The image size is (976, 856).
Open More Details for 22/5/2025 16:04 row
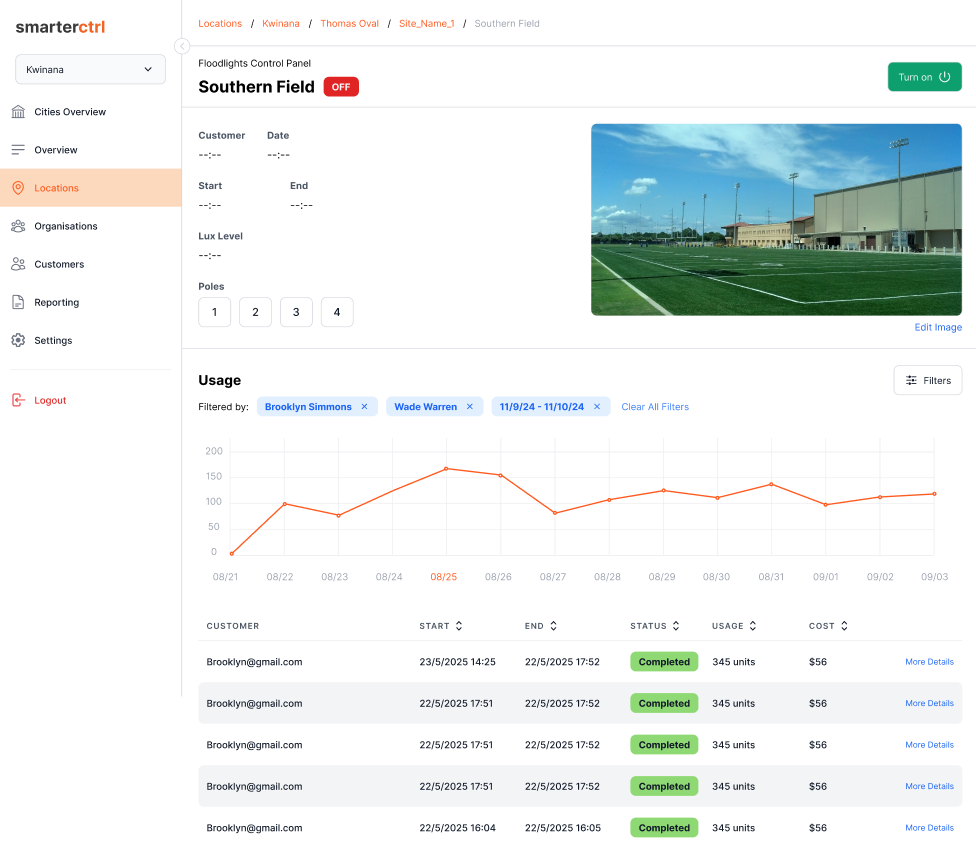pyautogui.click(x=929, y=828)
